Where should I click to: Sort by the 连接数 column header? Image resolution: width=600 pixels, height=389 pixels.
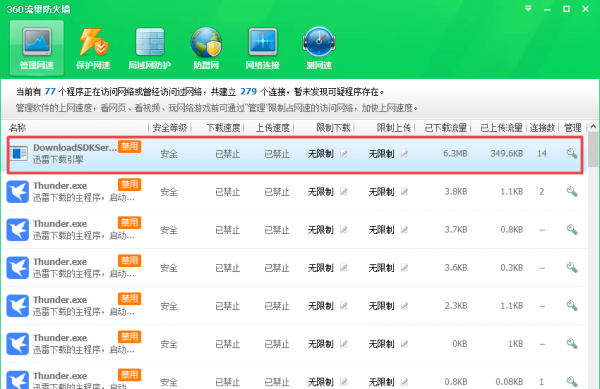click(x=542, y=128)
